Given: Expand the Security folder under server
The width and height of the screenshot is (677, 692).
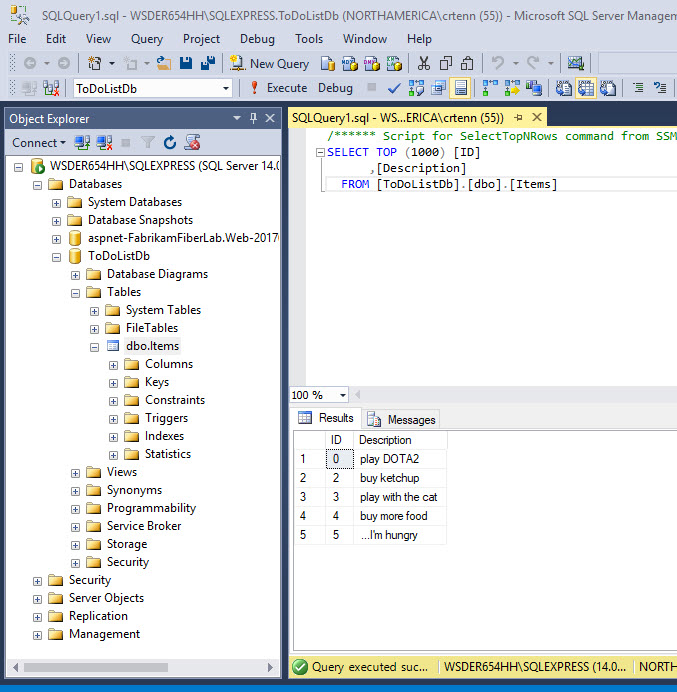Looking at the screenshot, I should pos(38,580).
